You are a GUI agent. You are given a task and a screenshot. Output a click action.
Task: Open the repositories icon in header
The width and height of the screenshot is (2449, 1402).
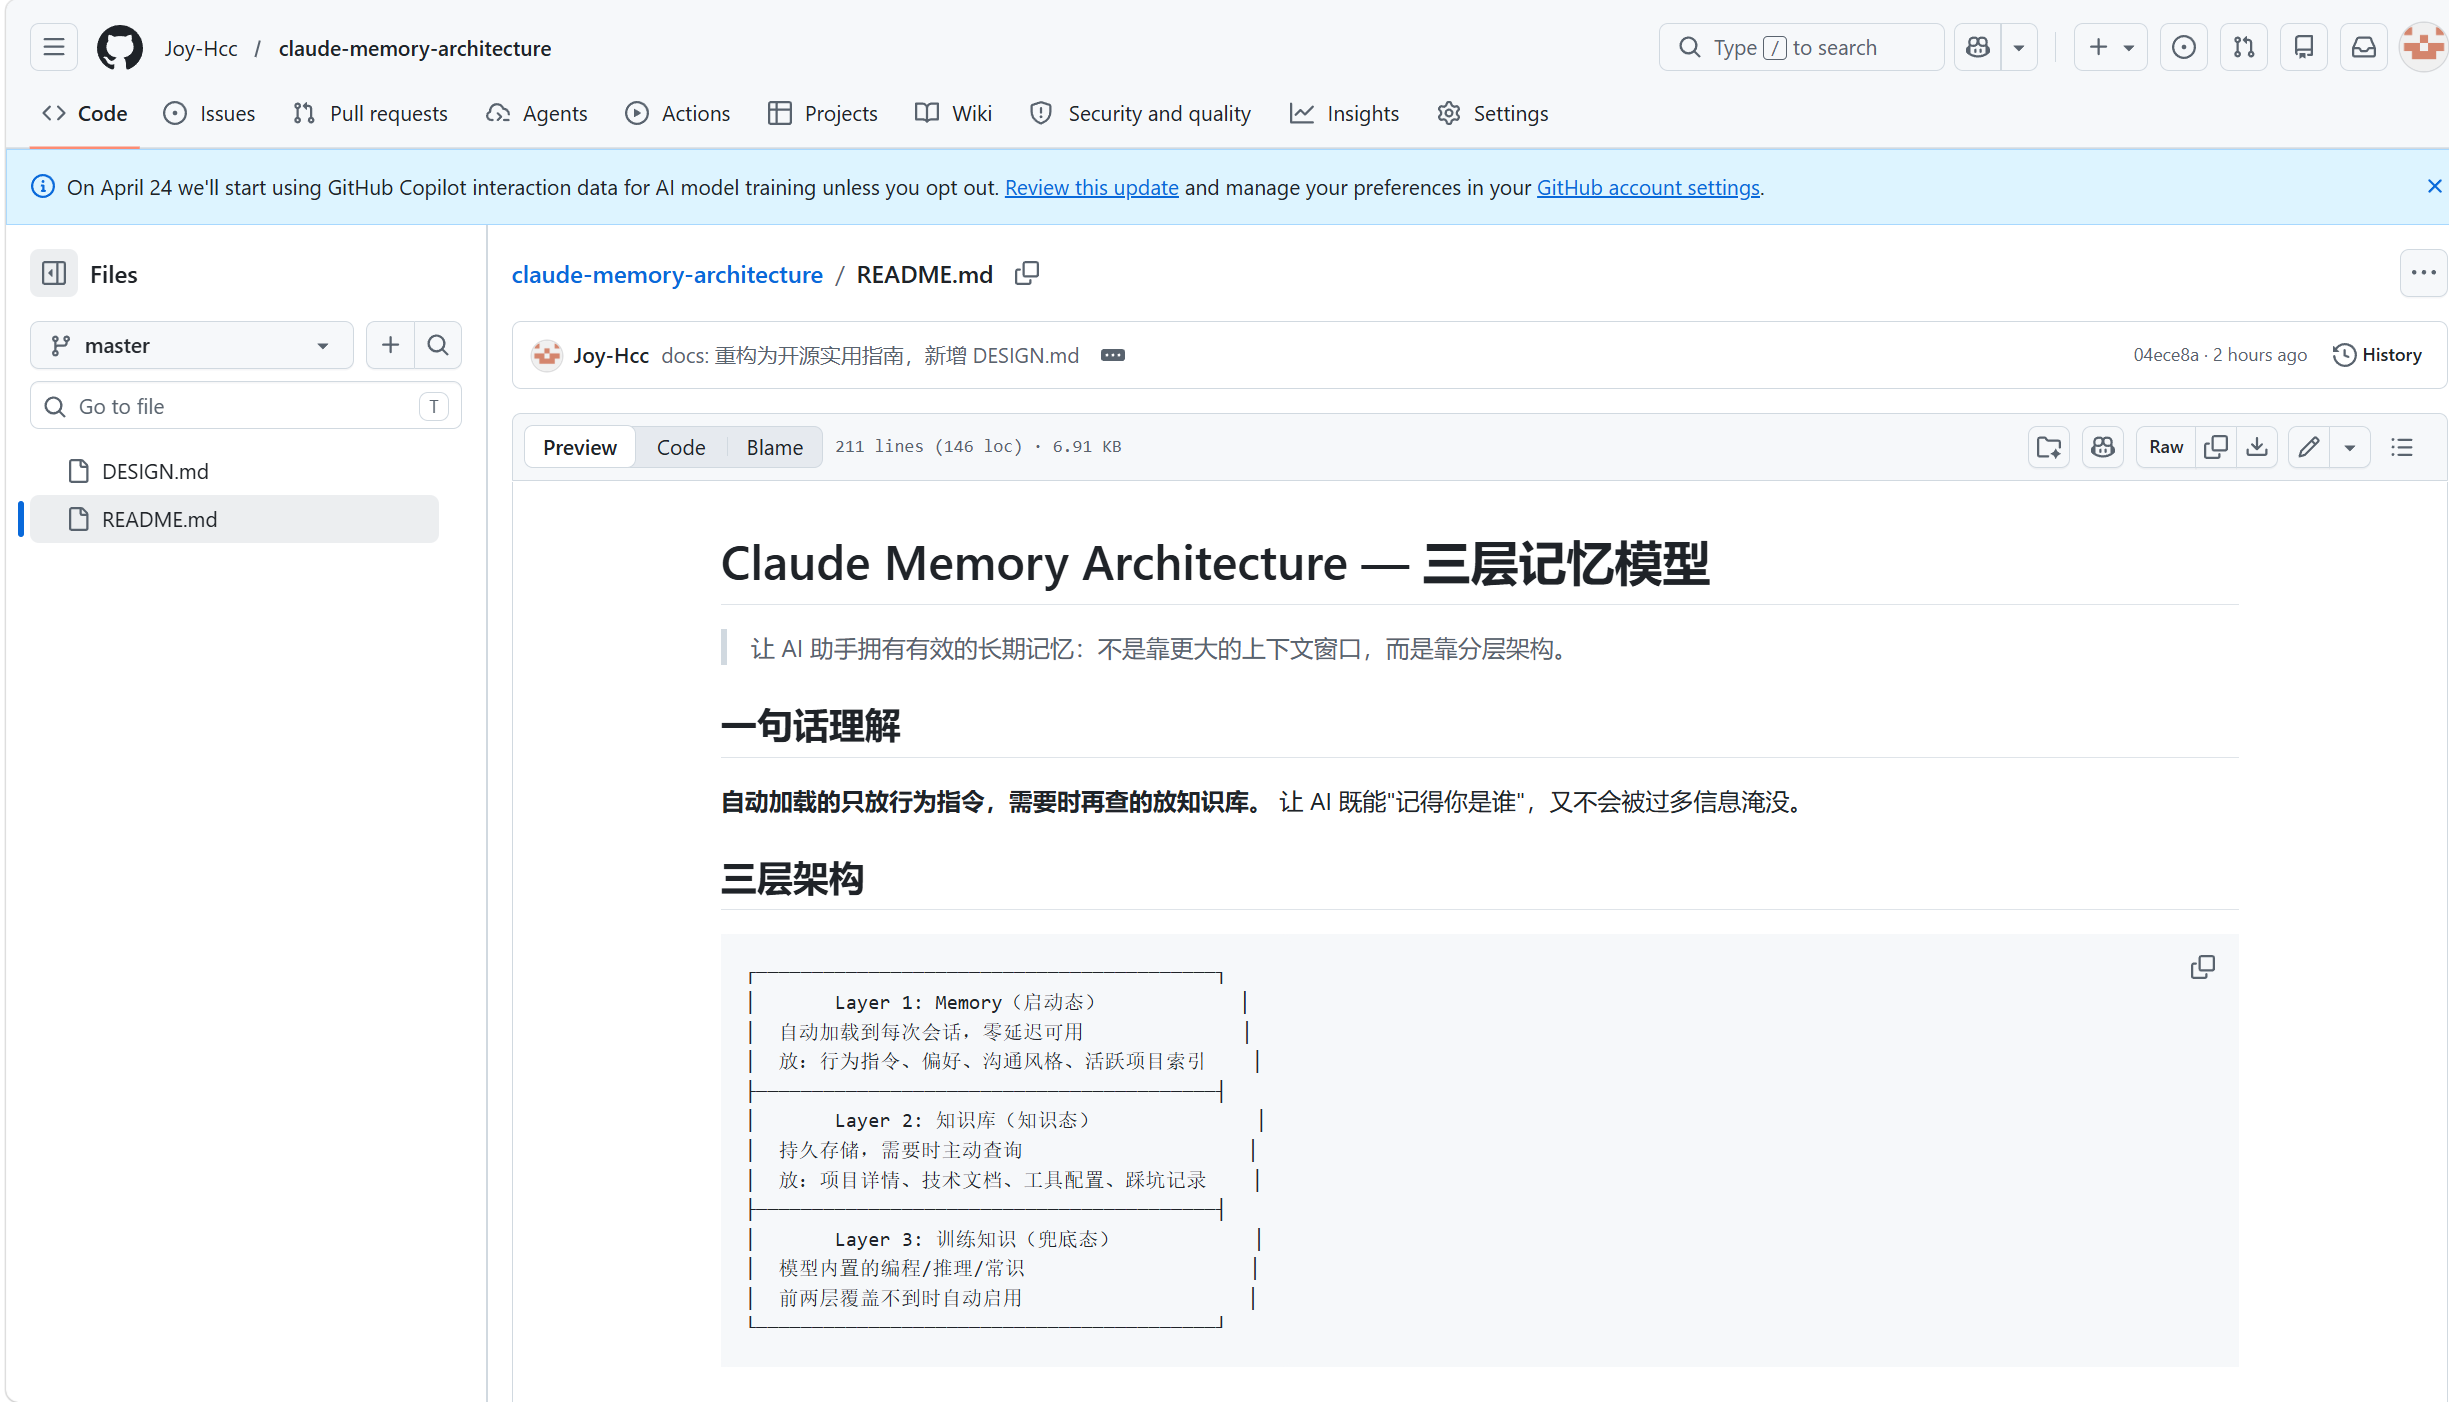(x=2304, y=47)
